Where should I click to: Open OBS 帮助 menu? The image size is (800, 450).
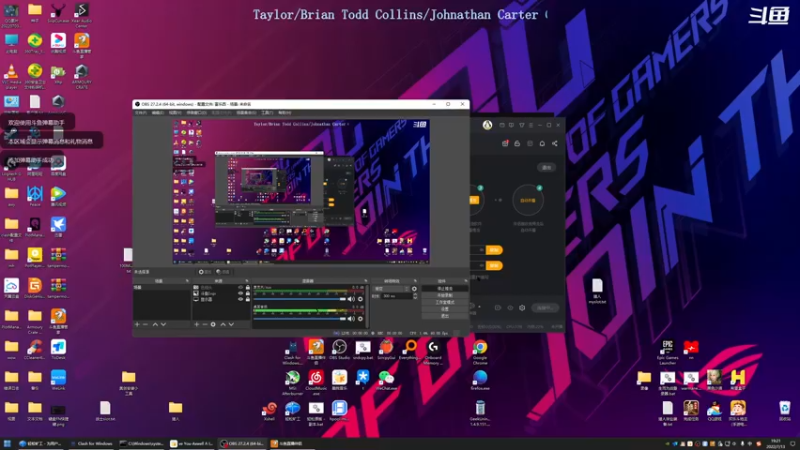tap(285, 113)
